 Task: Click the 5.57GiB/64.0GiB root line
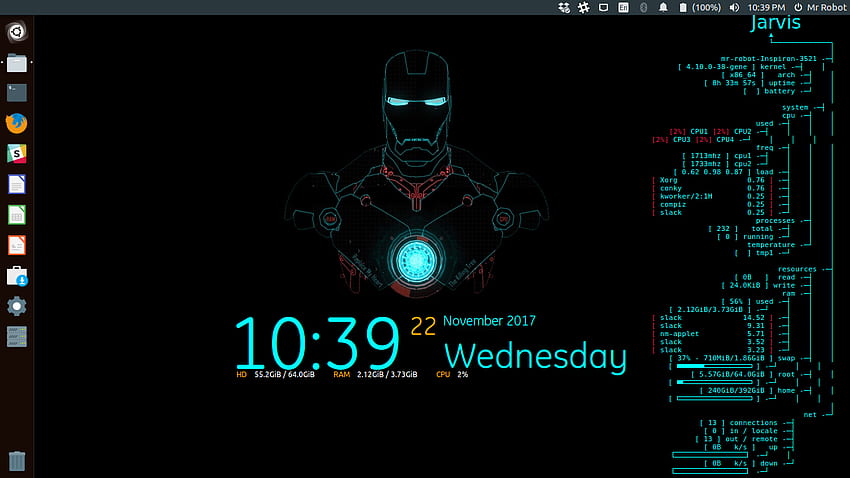743,374
